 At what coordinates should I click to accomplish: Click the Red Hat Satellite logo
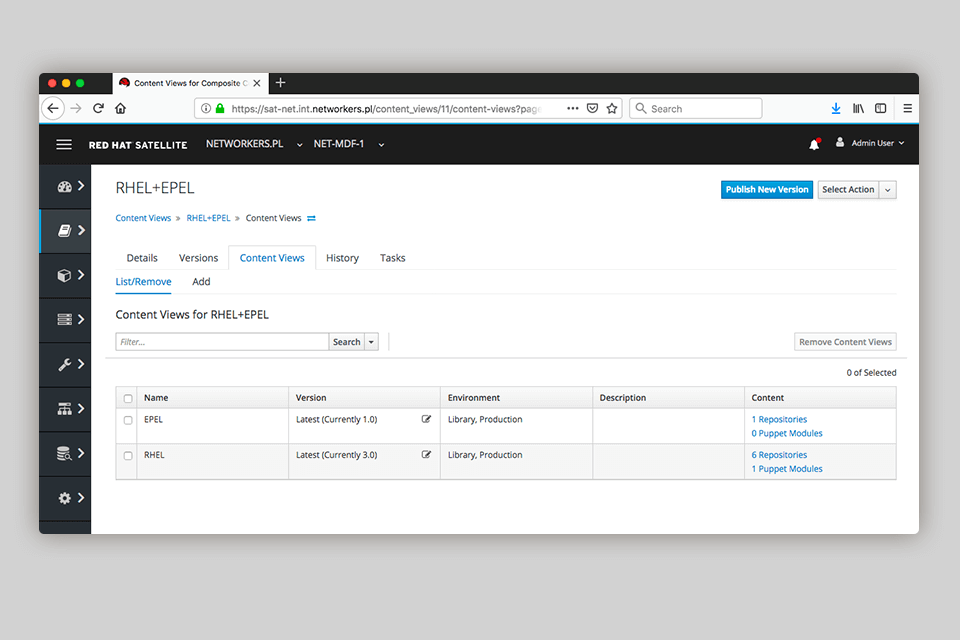(x=138, y=145)
